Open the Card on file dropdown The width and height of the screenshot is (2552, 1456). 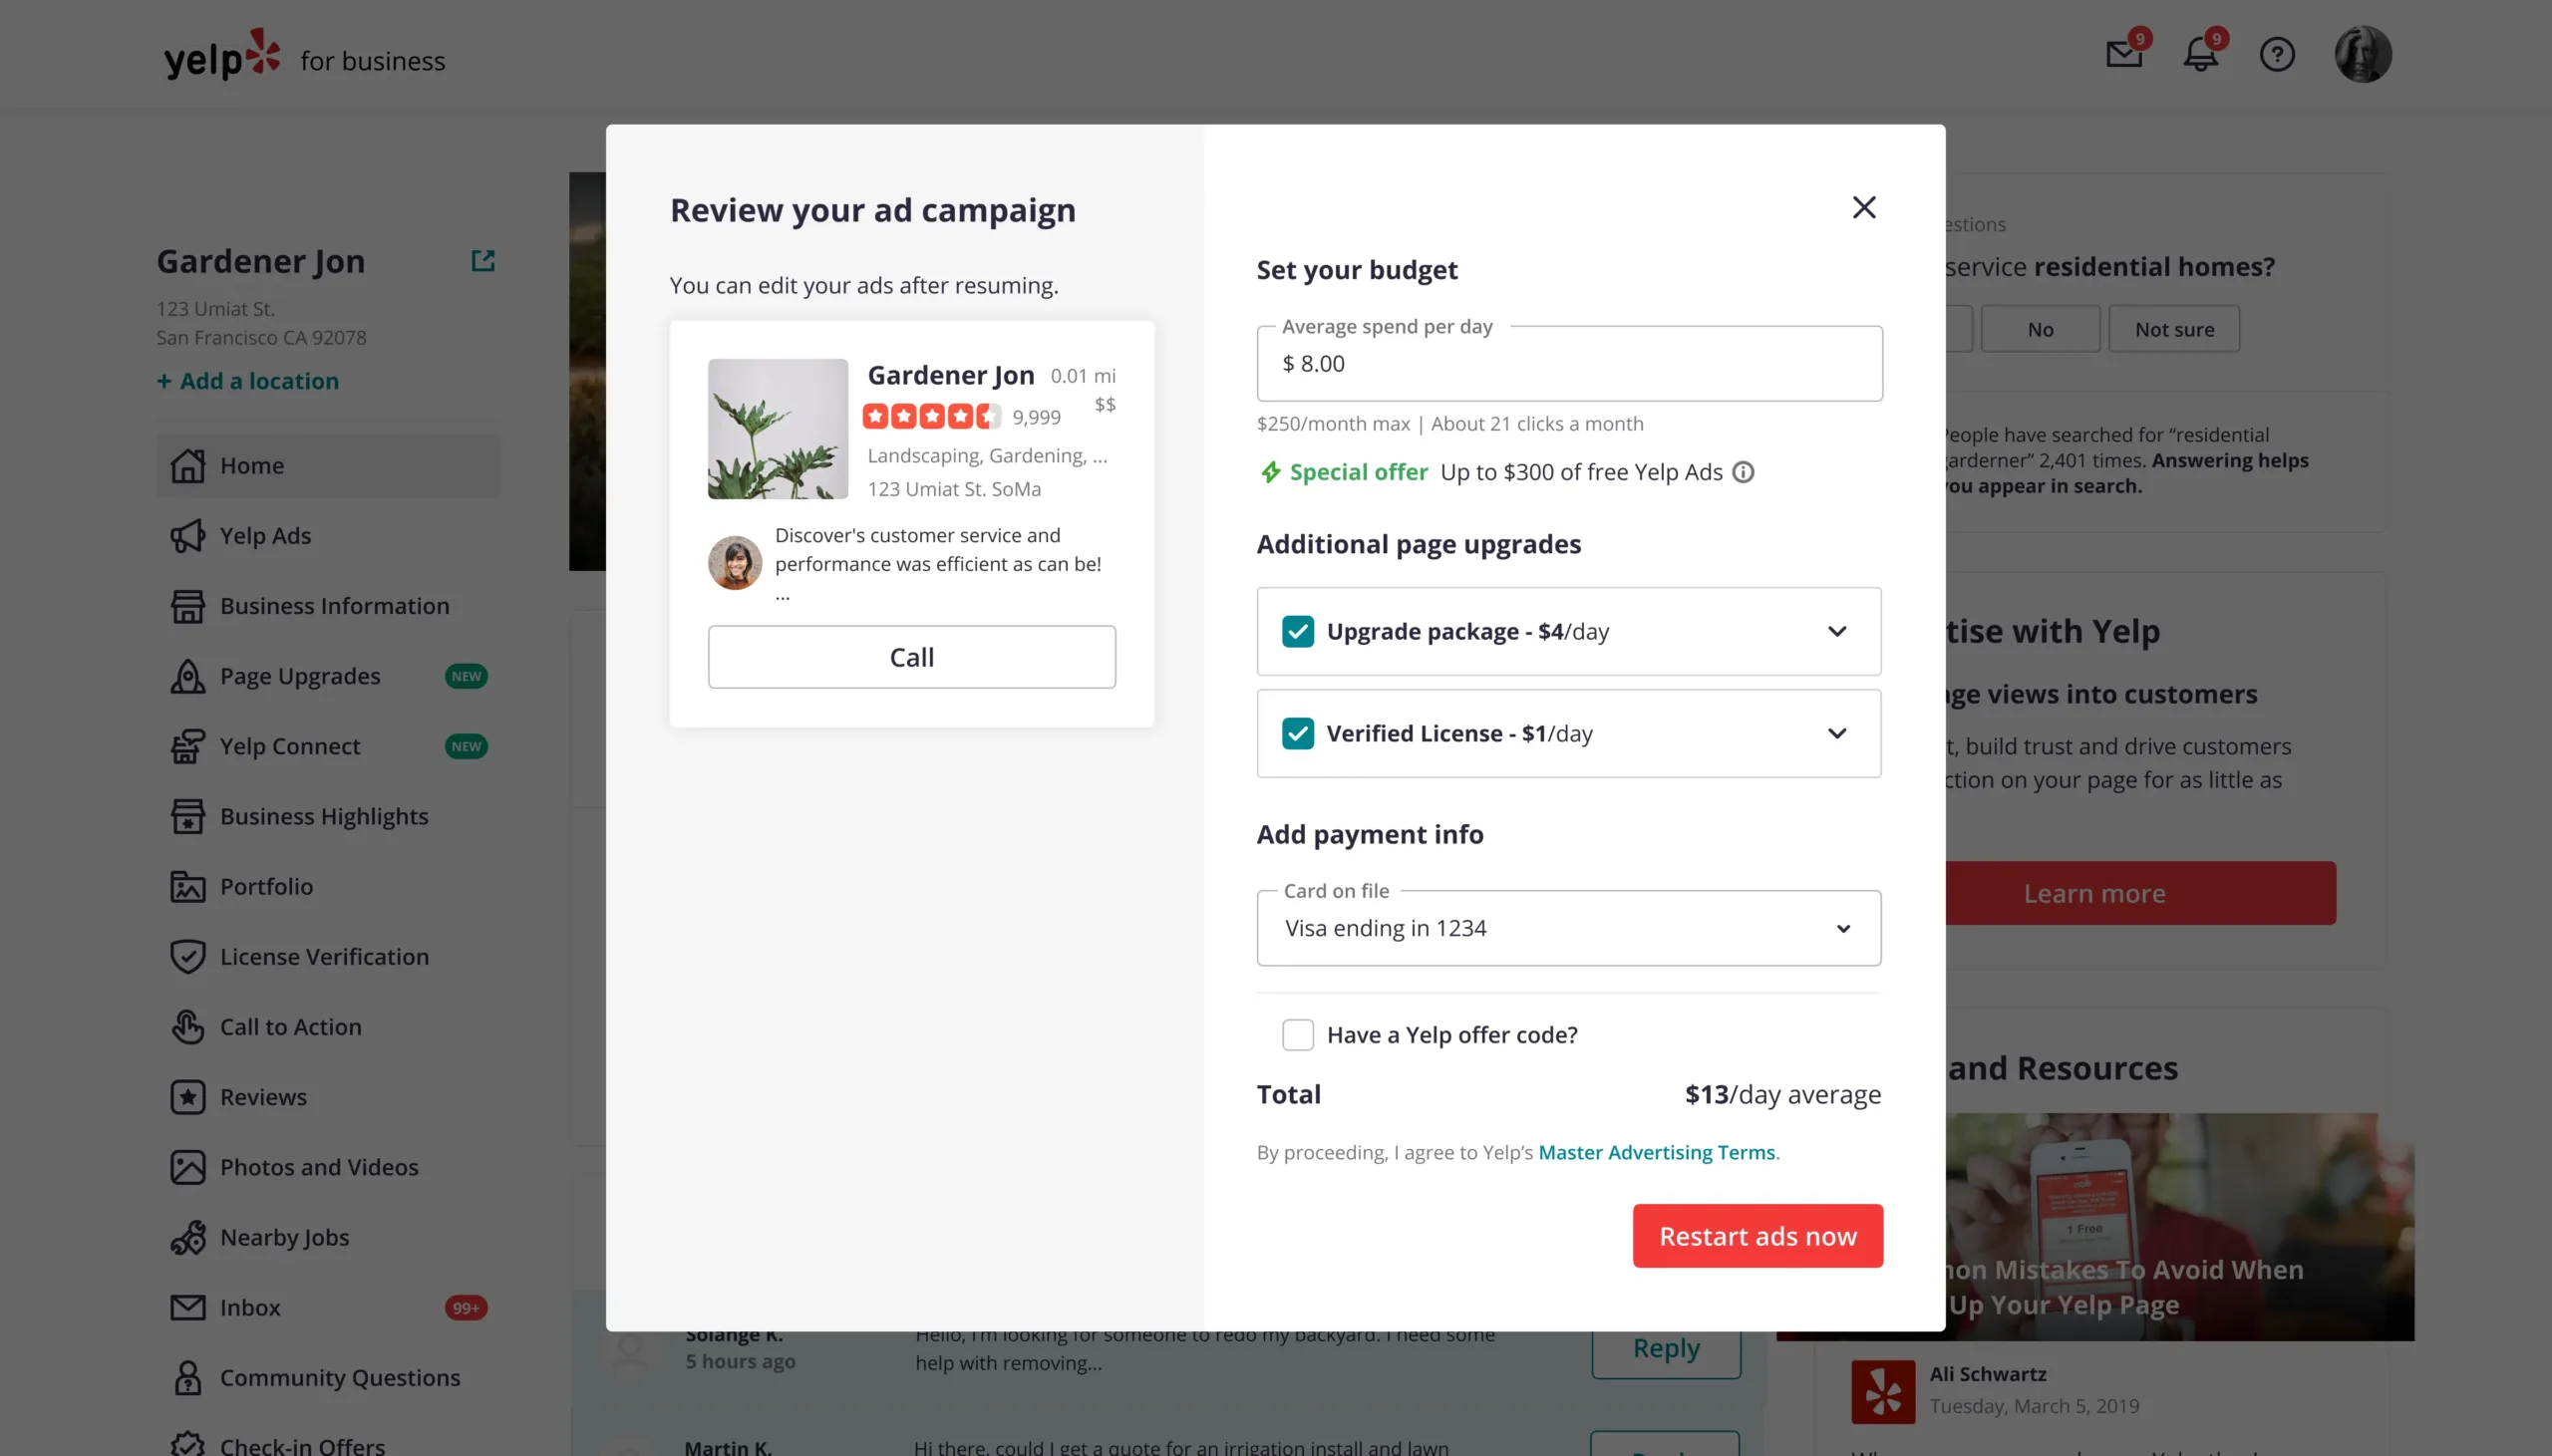[x=1569, y=929]
